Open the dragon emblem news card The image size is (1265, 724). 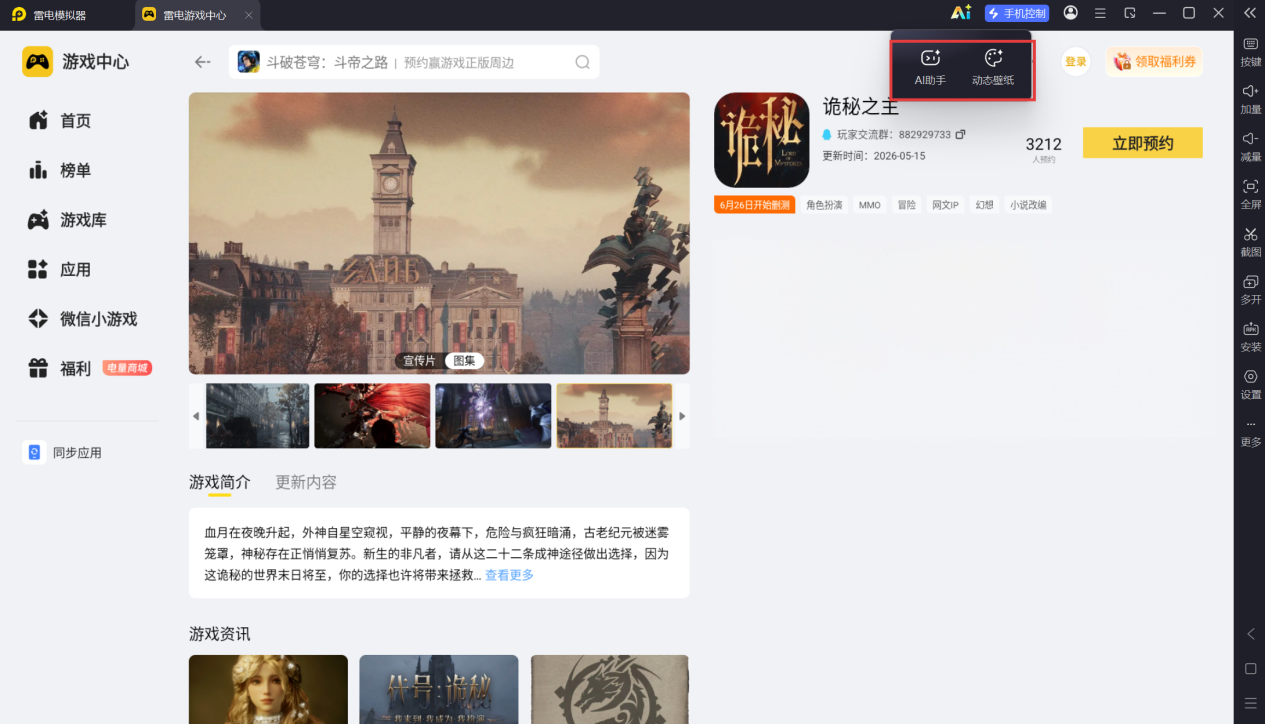[610, 689]
